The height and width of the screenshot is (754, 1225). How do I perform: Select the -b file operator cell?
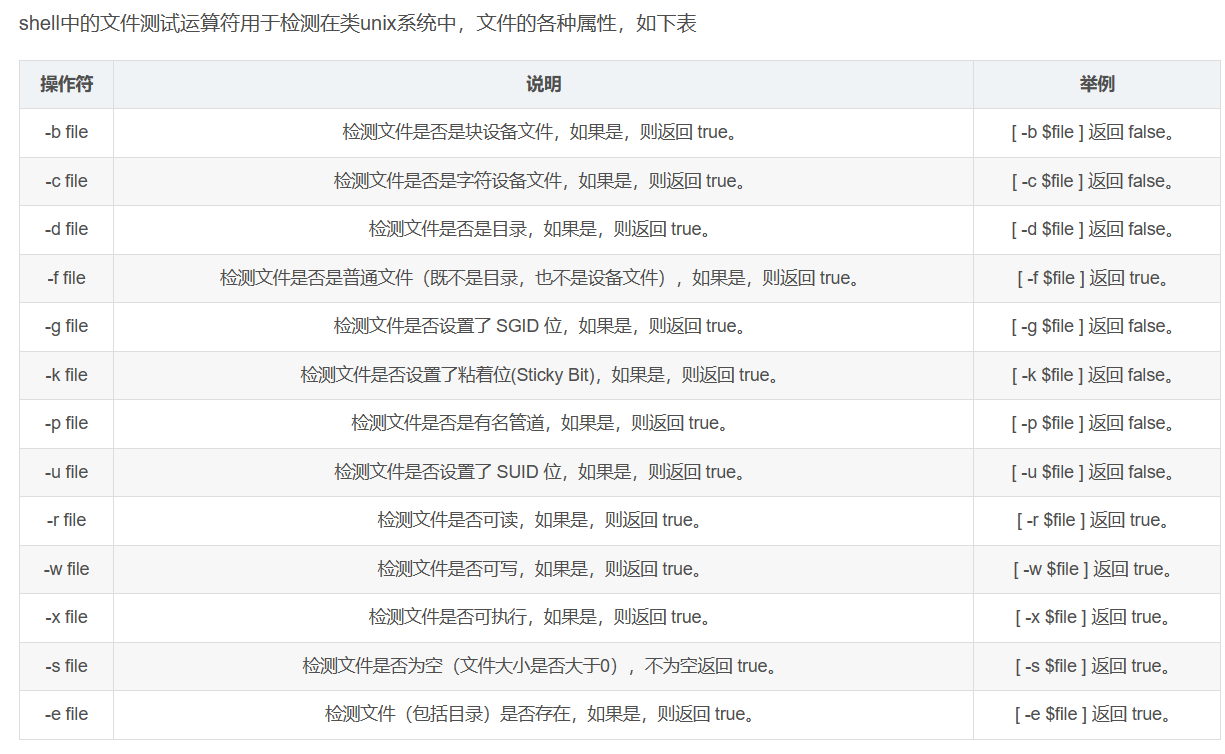[66, 132]
